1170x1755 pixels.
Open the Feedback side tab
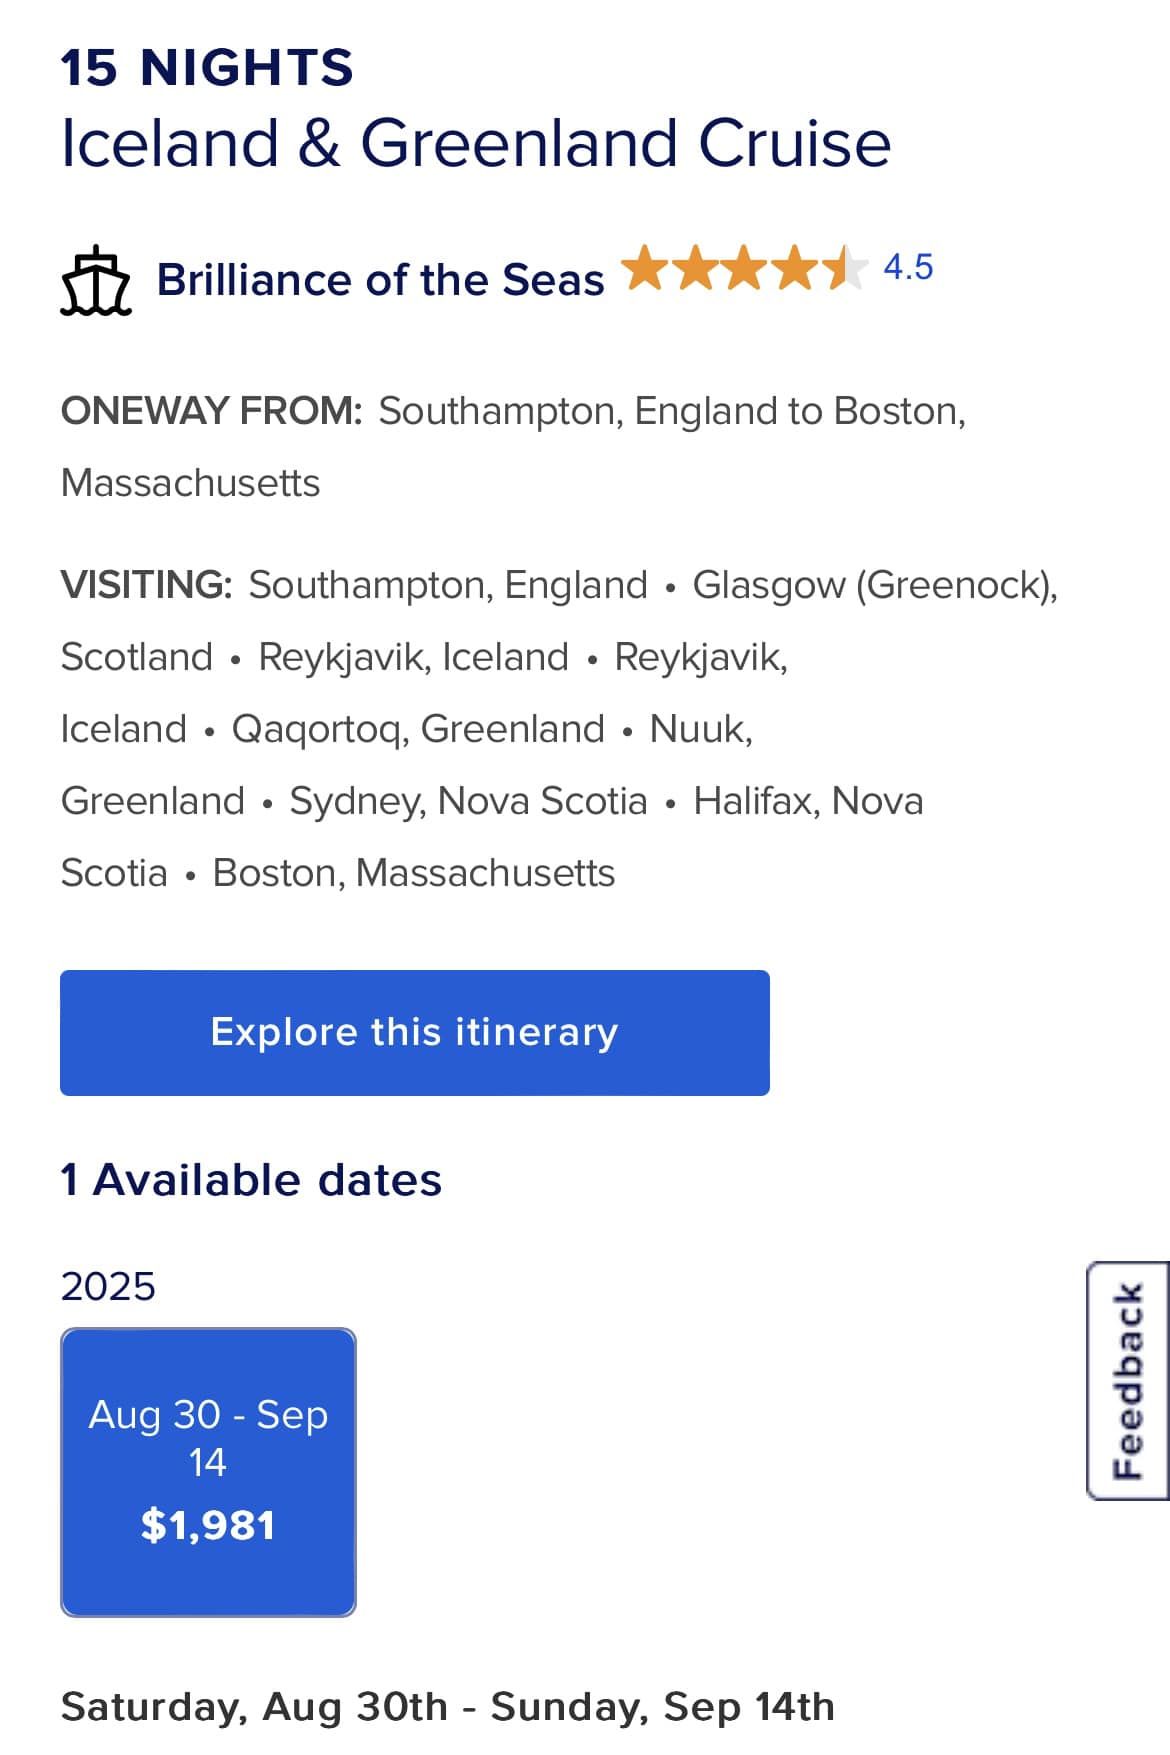coord(1128,1380)
